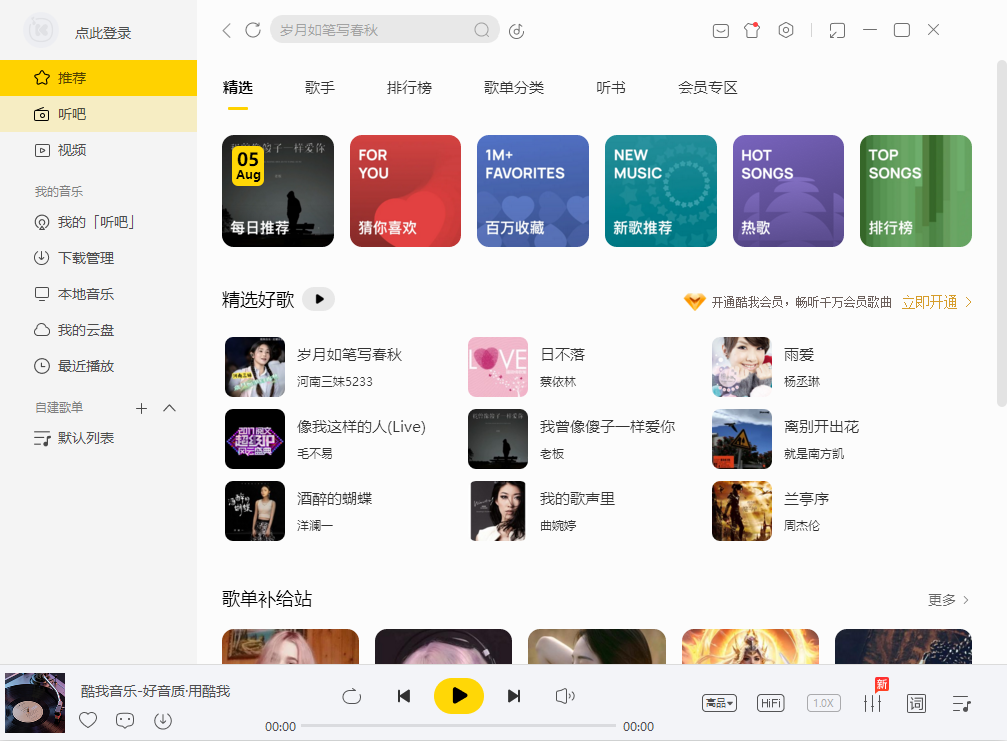Switch to 会员专区 tab
The image size is (1007, 741).
pos(708,87)
